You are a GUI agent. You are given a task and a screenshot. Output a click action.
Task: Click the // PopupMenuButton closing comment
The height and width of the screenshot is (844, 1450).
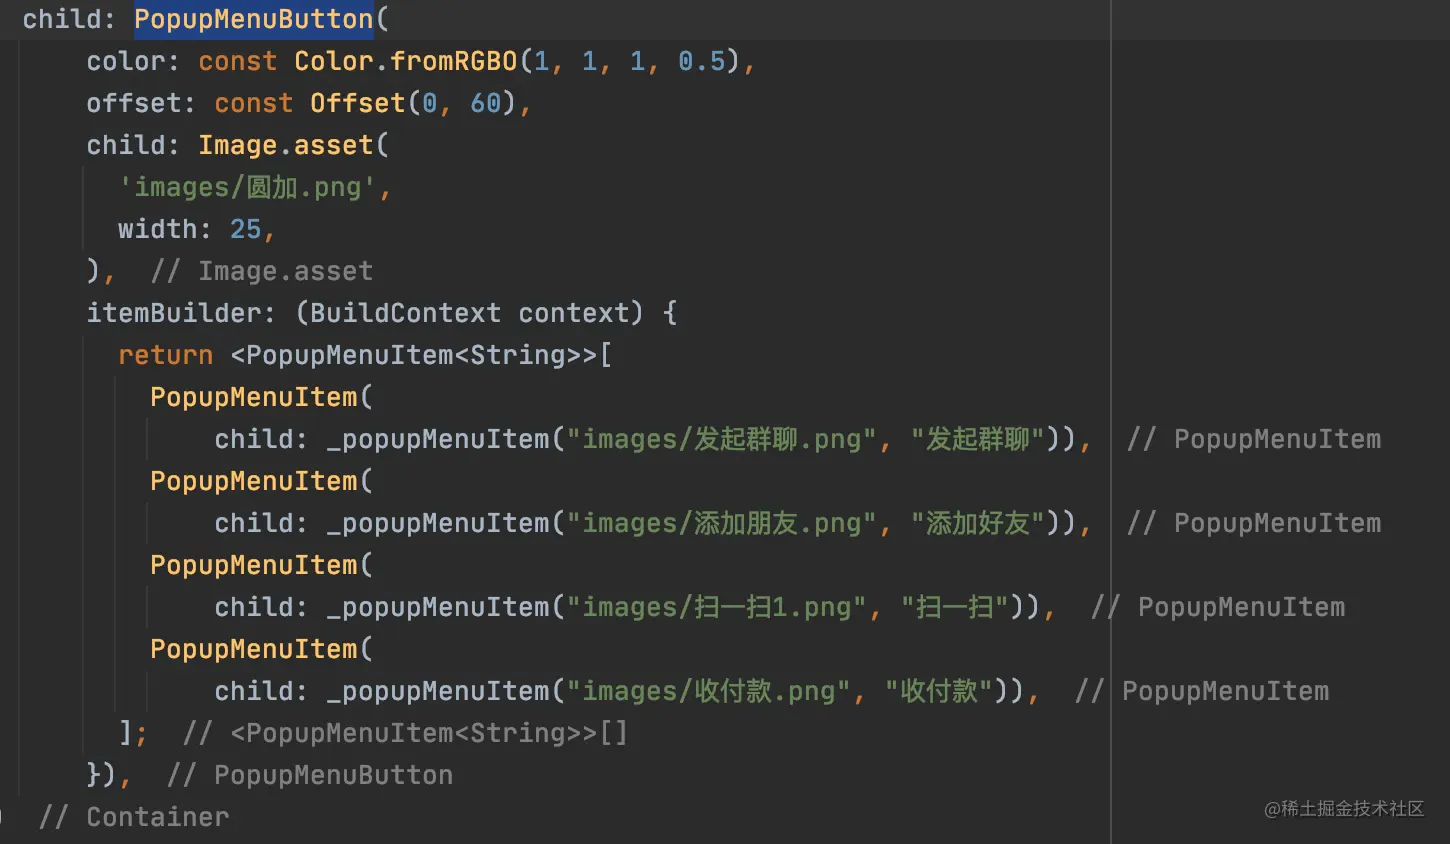309,775
